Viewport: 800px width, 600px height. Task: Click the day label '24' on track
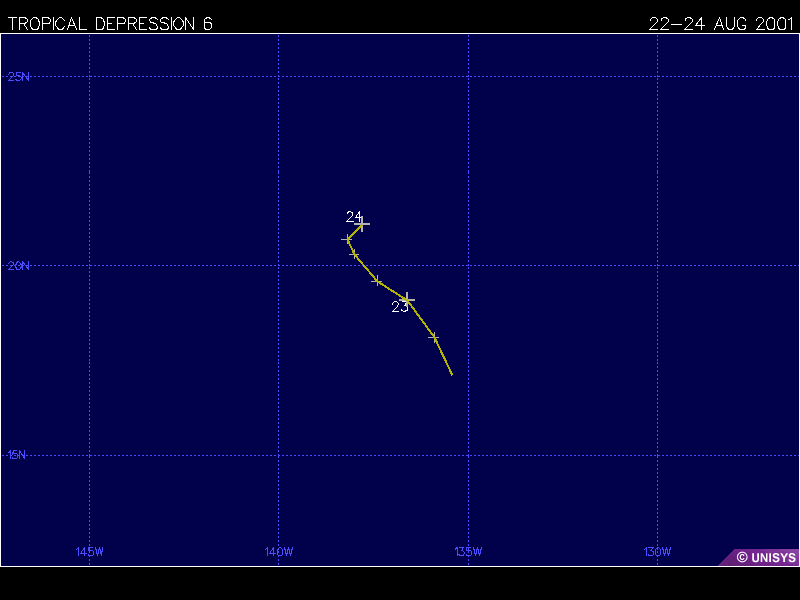(354, 217)
